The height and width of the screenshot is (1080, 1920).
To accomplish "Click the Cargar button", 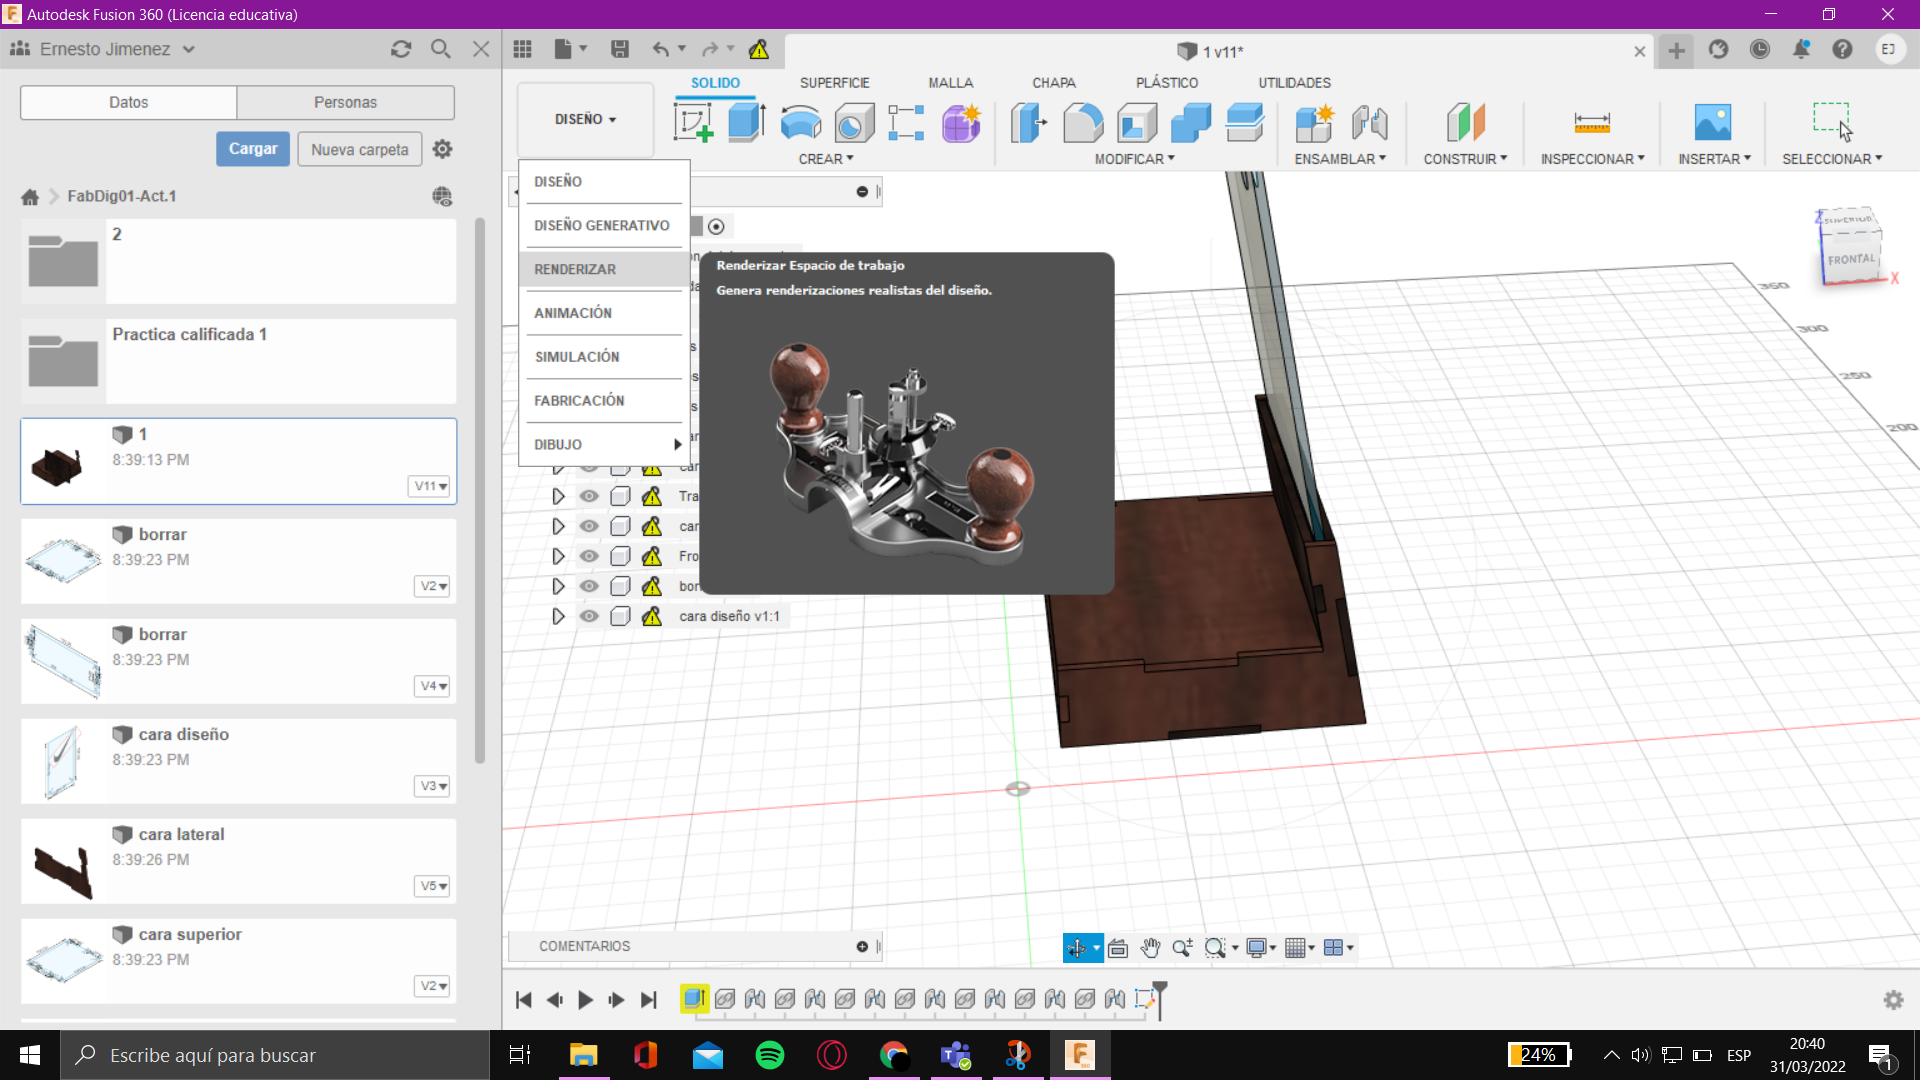I will (x=252, y=149).
